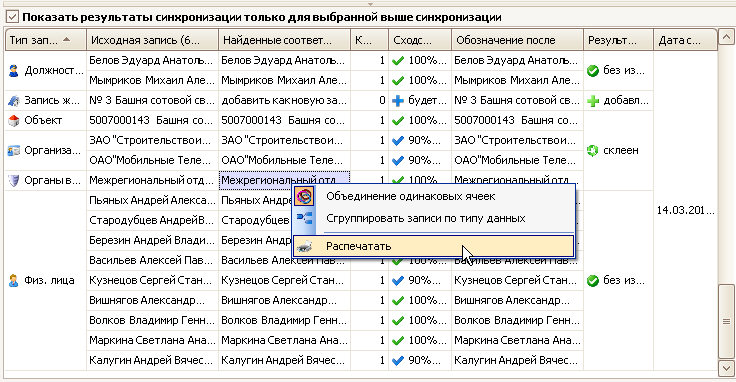Select source cell 'Пьяных Андрей Алекса...'
The image size is (736, 382).
pos(153,200)
